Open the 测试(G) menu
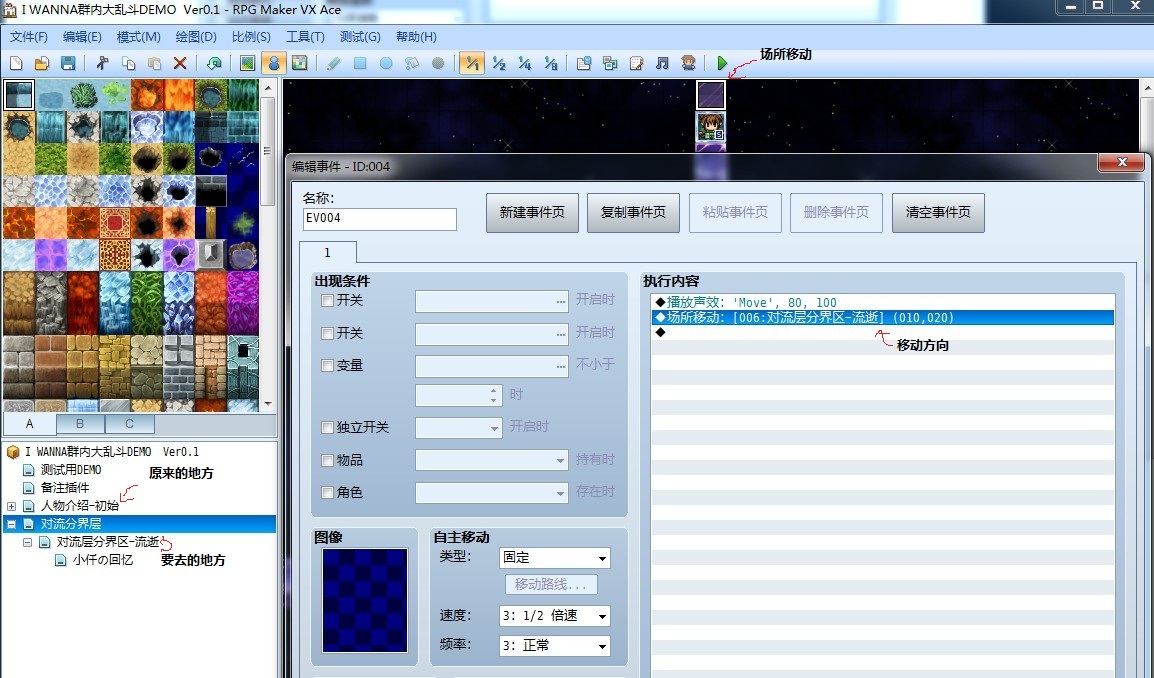This screenshot has height=678, width=1154. point(360,36)
